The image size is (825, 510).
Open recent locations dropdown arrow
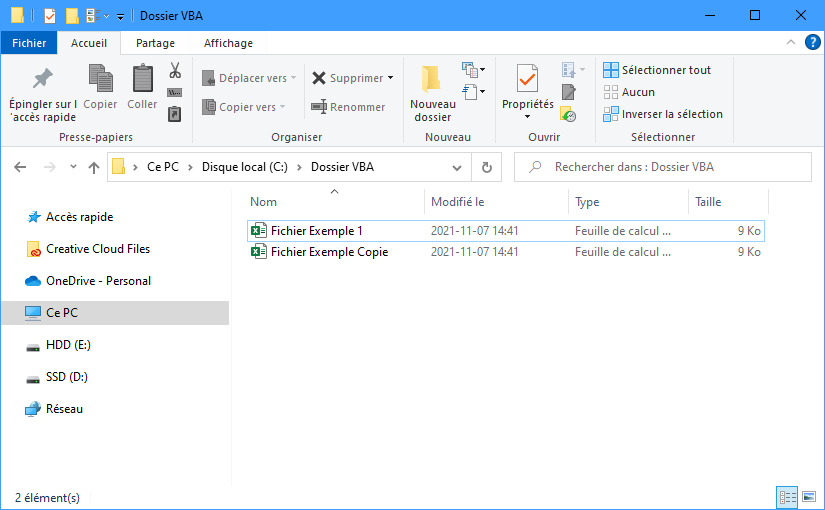tap(73, 167)
